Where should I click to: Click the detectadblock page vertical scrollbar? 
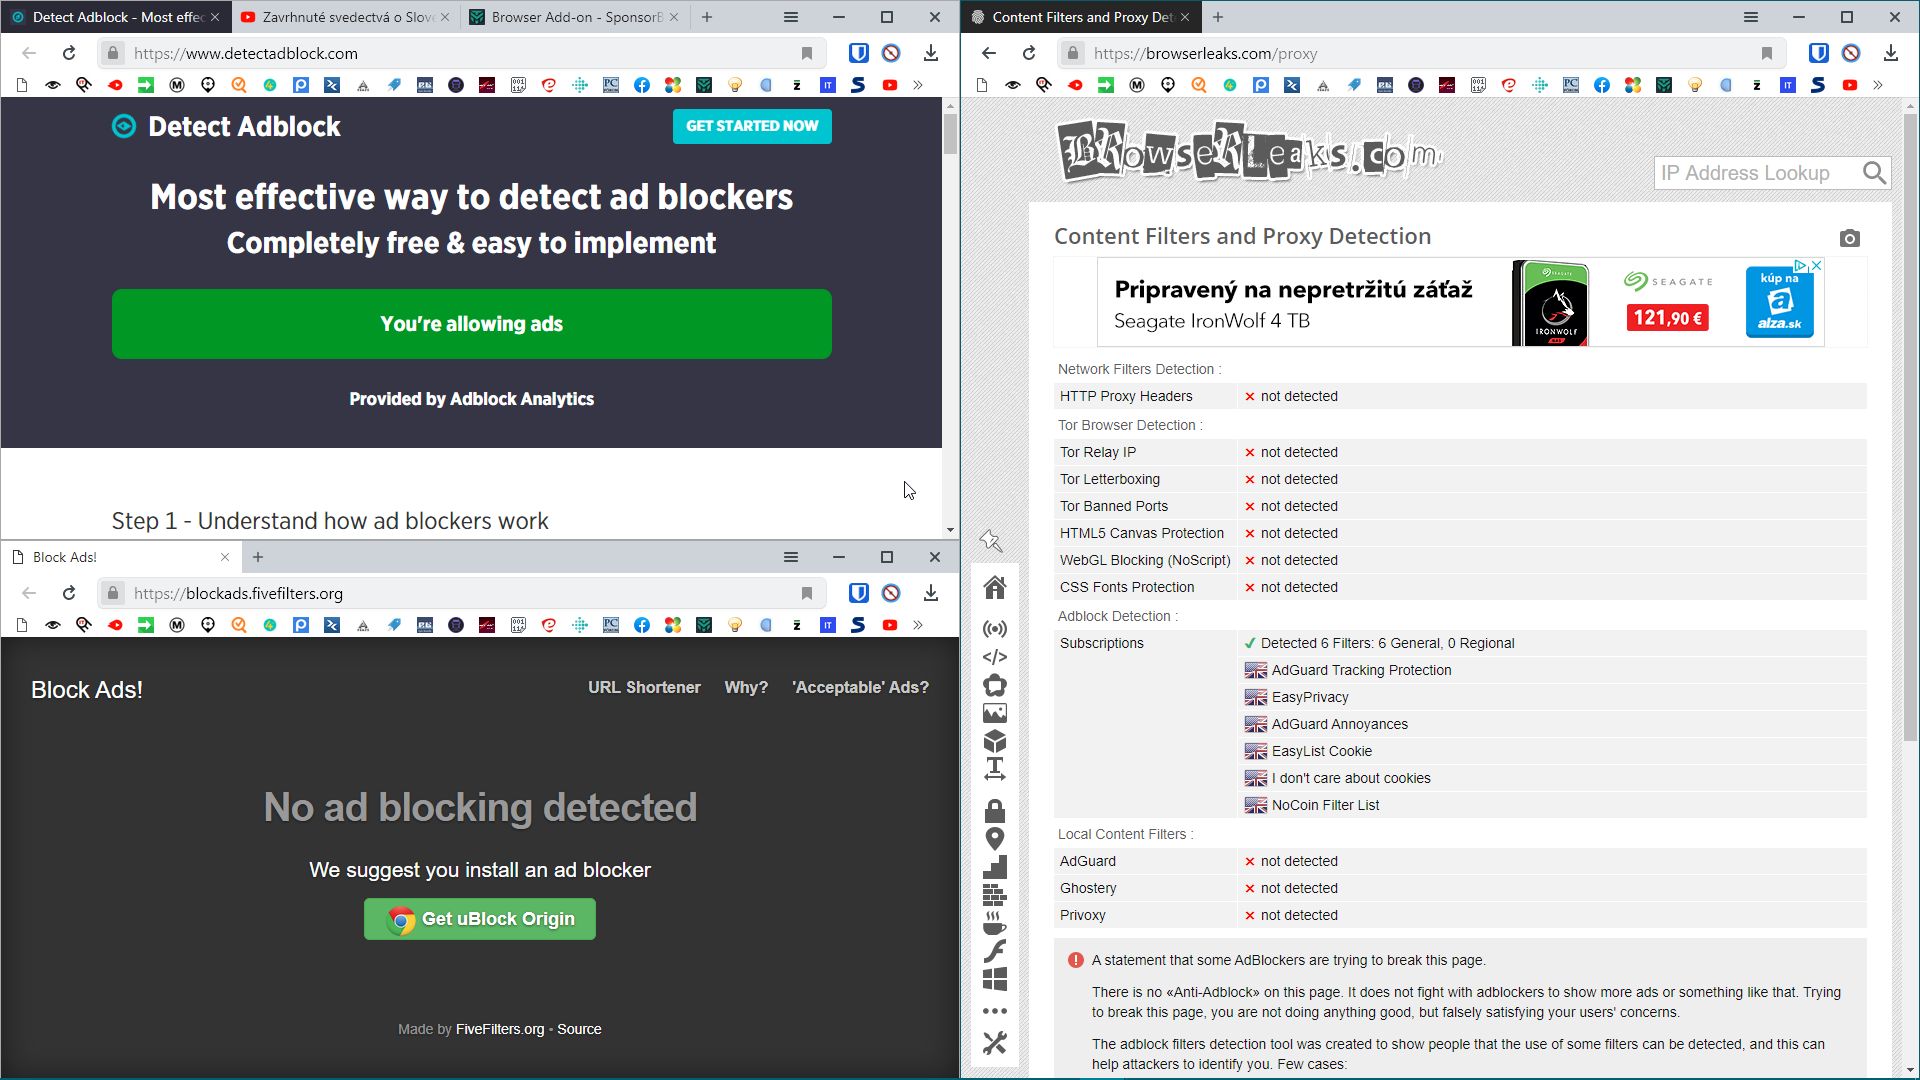(950, 135)
